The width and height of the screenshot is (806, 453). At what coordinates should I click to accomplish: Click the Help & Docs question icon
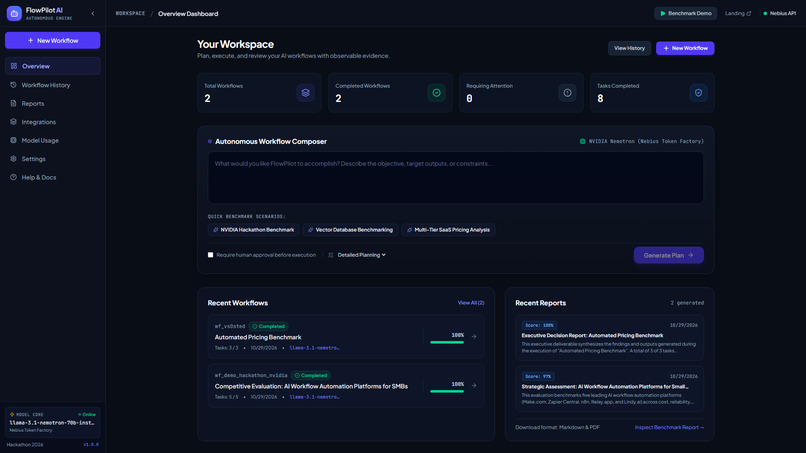[x=13, y=177]
